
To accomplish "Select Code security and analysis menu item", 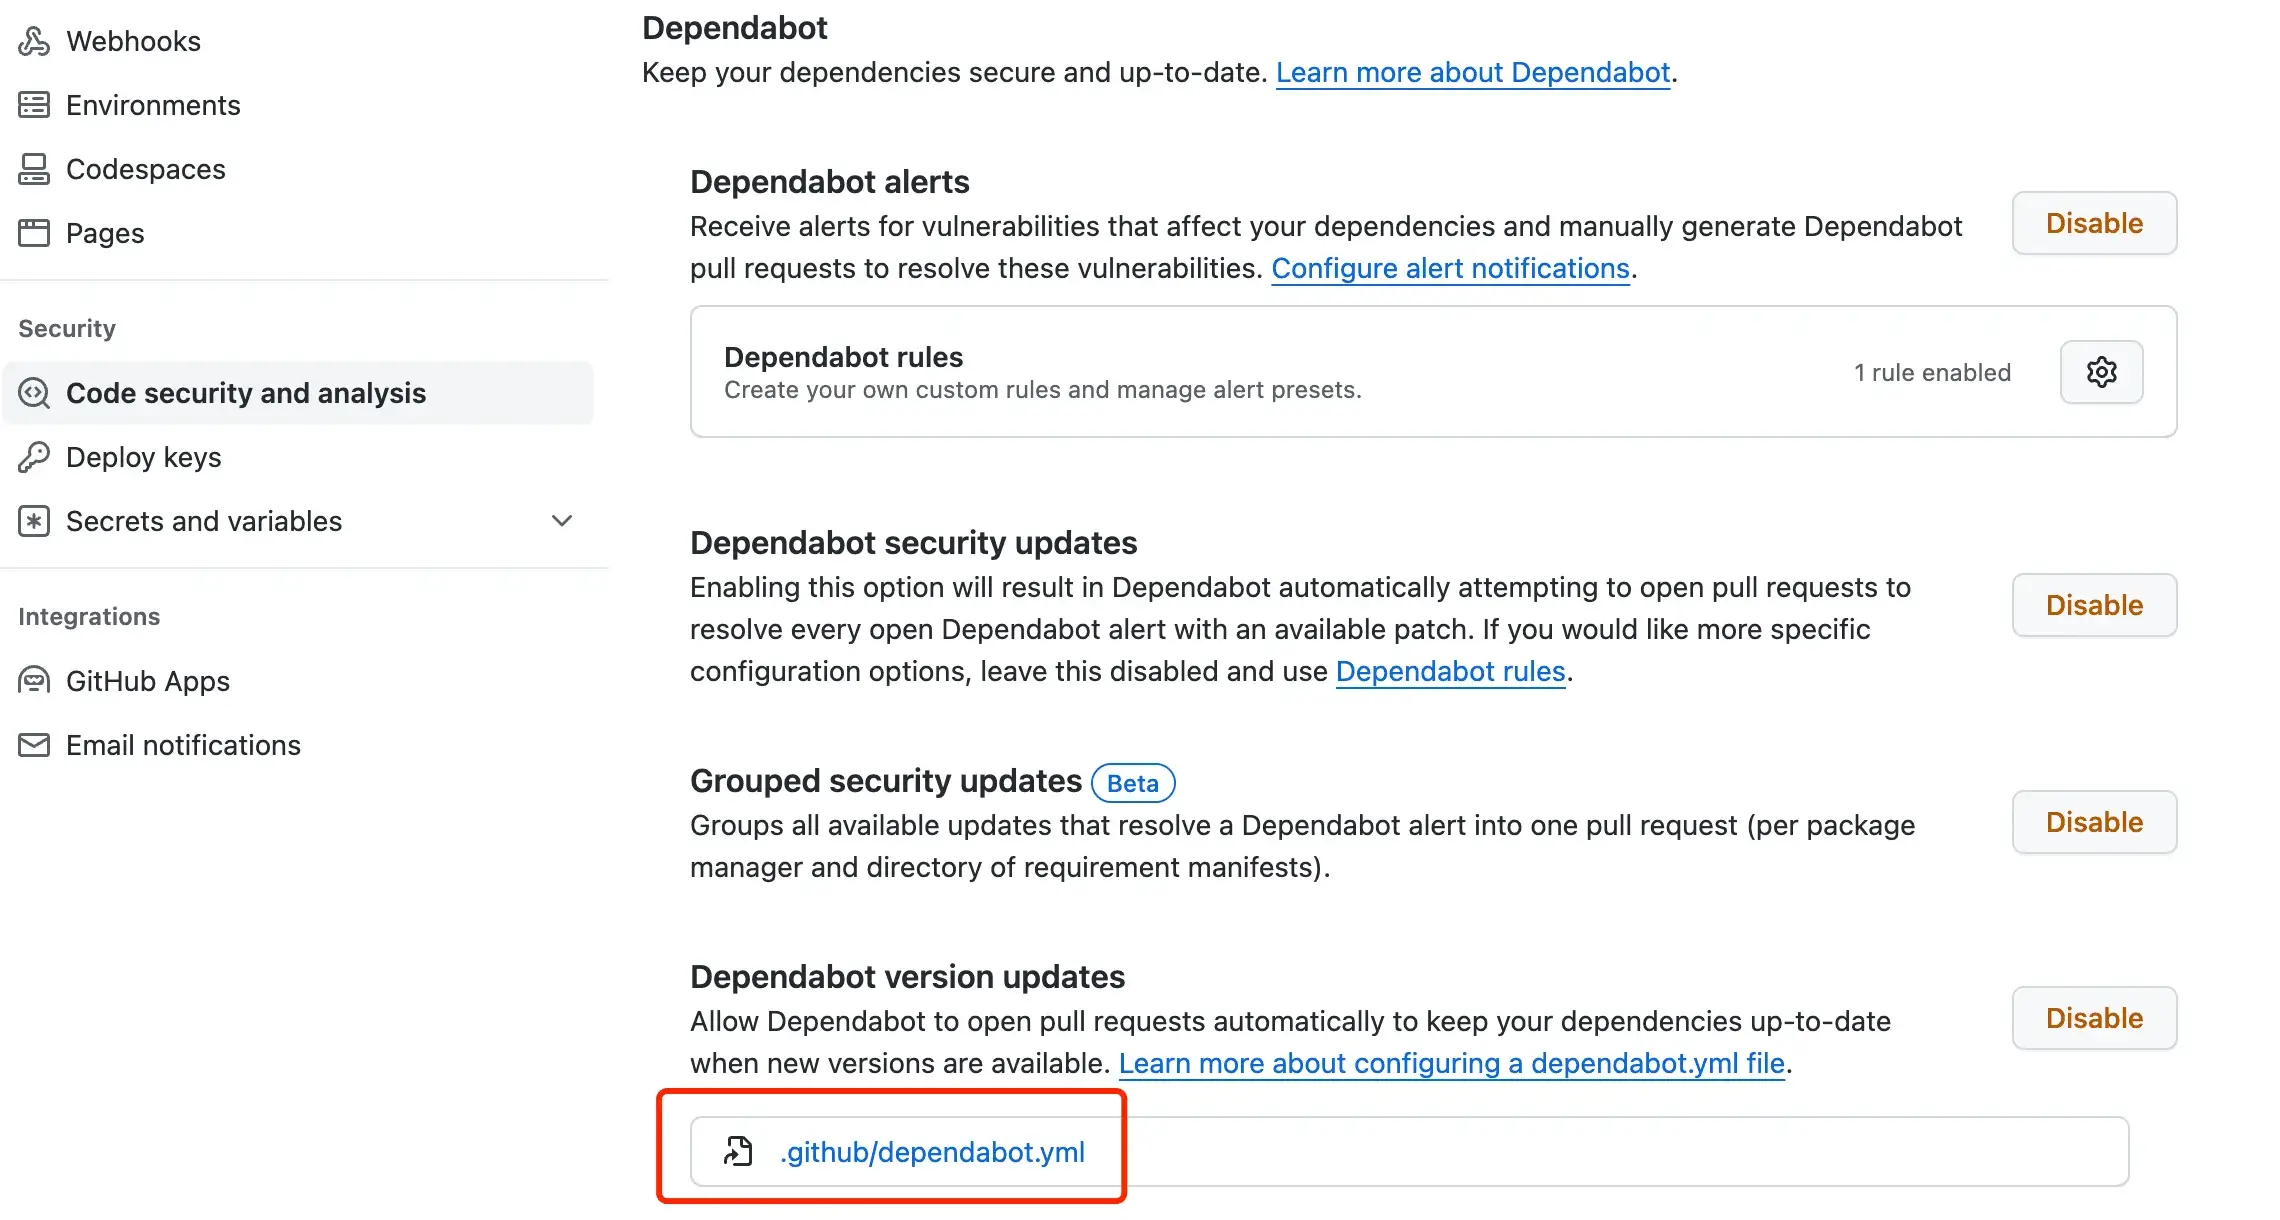I will click(x=299, y=393).
